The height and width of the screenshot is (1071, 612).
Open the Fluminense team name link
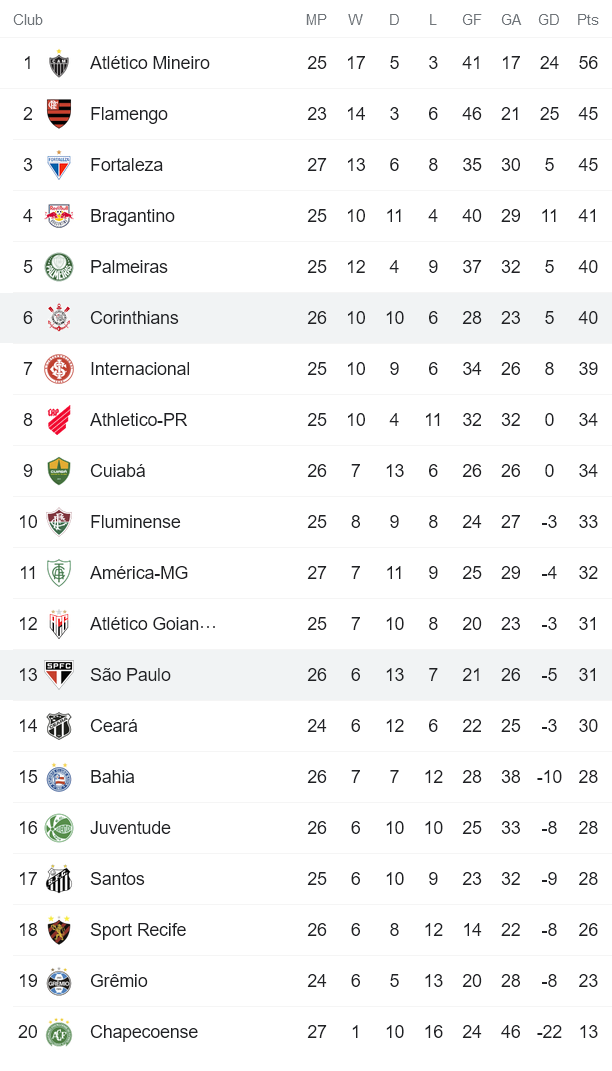click(135, 522)
